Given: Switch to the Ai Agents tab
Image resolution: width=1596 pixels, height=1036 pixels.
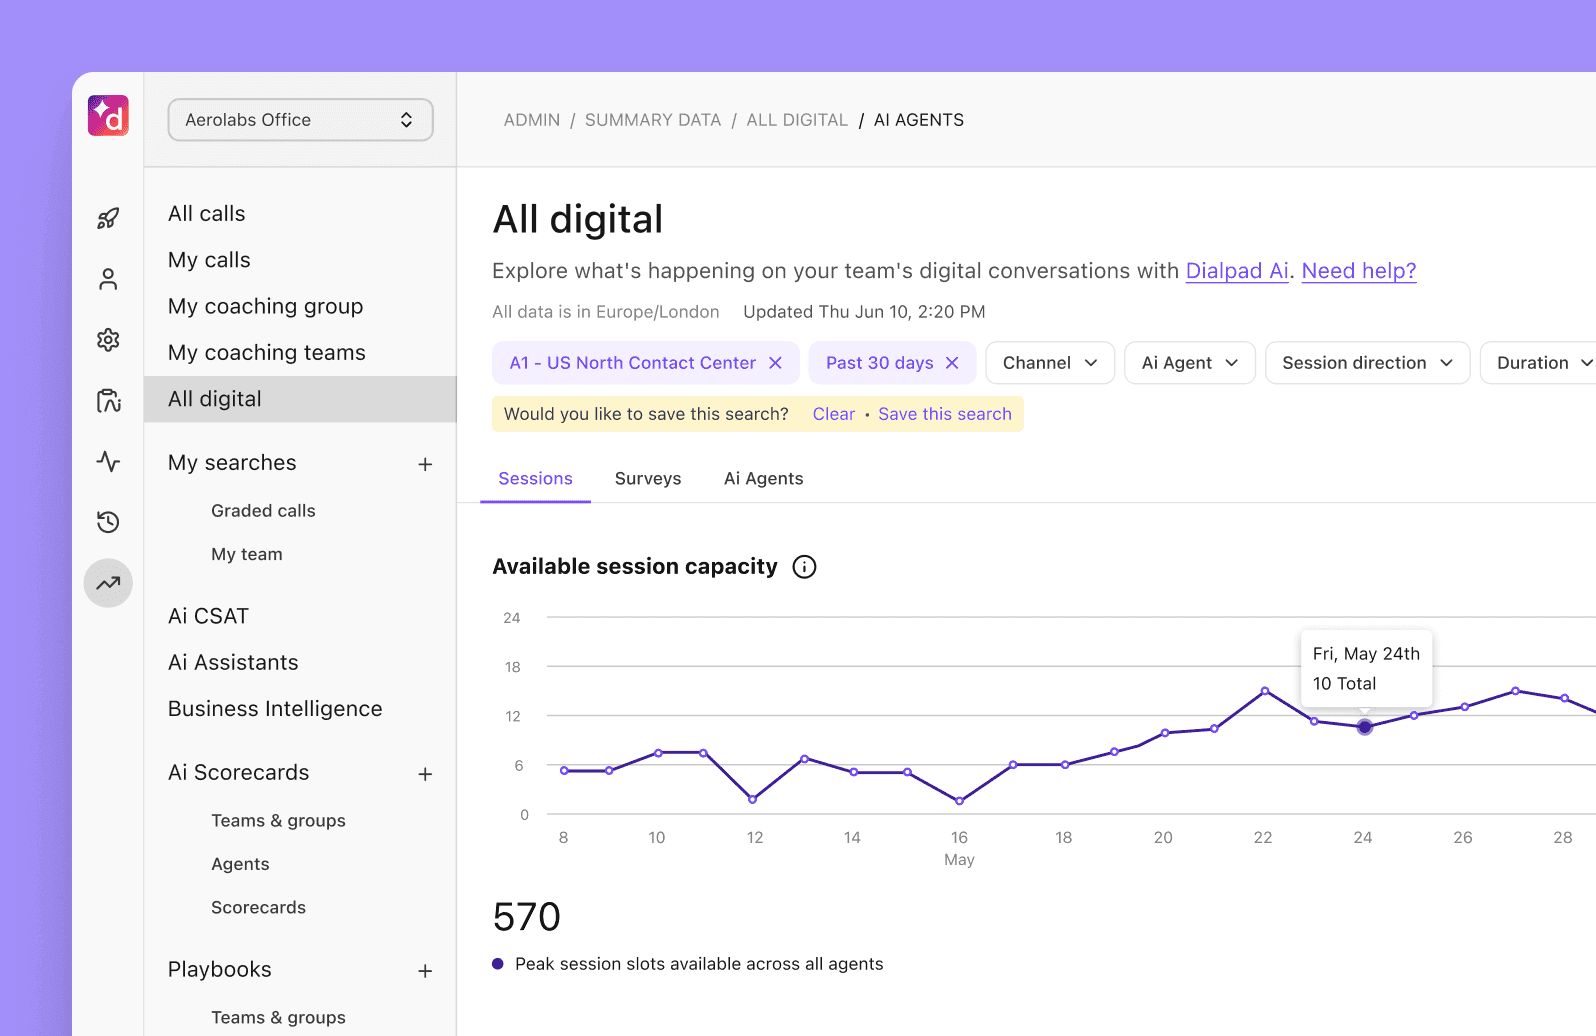Looking at the screenshot, I should coord(763,479).
